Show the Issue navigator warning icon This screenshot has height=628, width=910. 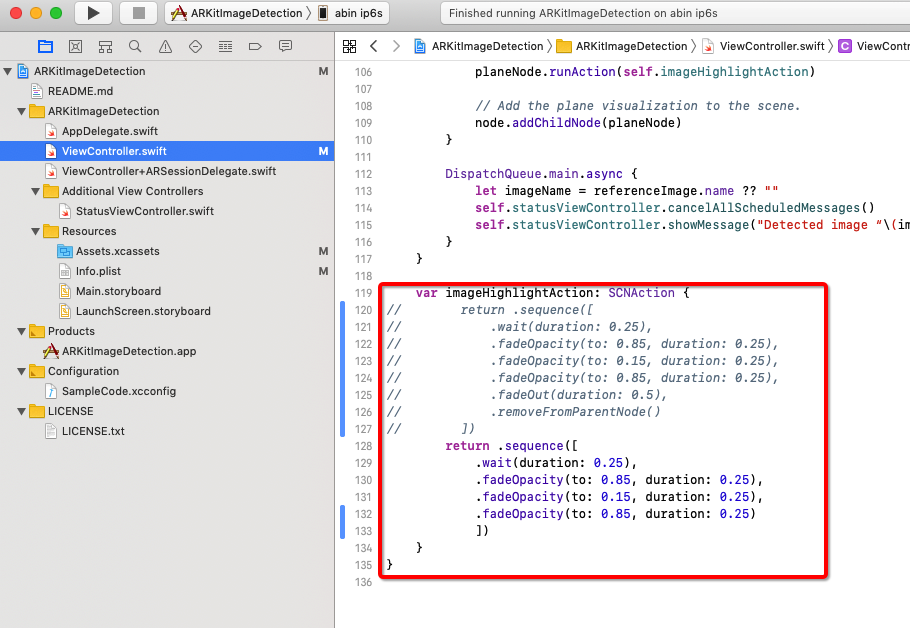(x=165, y=46)
